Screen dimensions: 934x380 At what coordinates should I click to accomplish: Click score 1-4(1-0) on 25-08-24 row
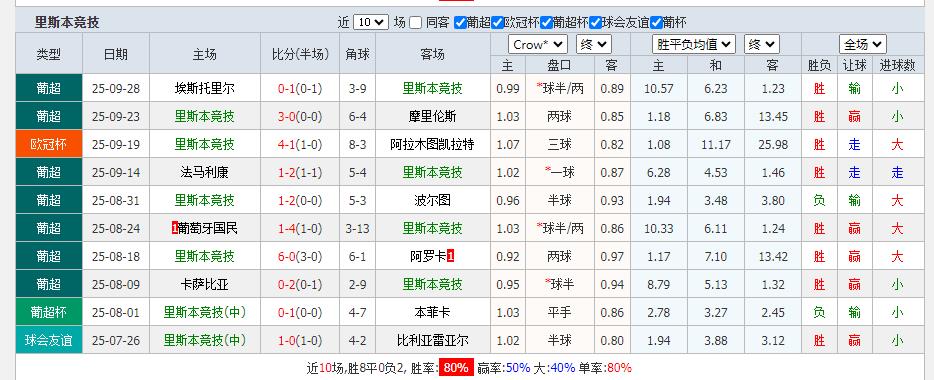pos(300,229)
